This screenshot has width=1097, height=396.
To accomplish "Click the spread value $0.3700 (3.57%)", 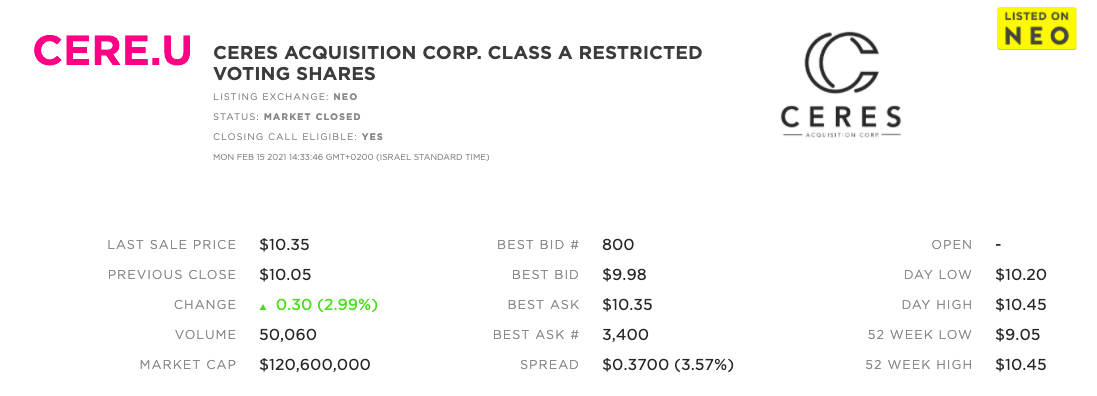I will pos(667,365).
